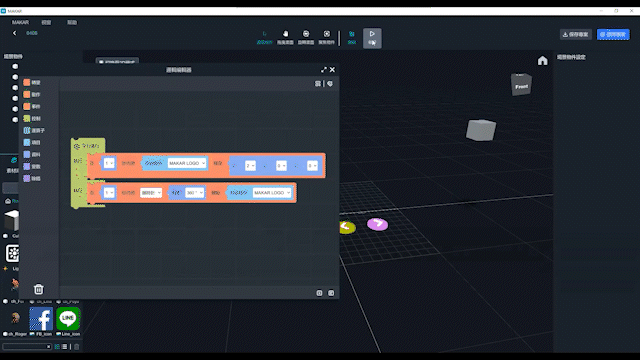Switch assets to grid view
Screen dimensions: 640x360
tap(57, 347)
